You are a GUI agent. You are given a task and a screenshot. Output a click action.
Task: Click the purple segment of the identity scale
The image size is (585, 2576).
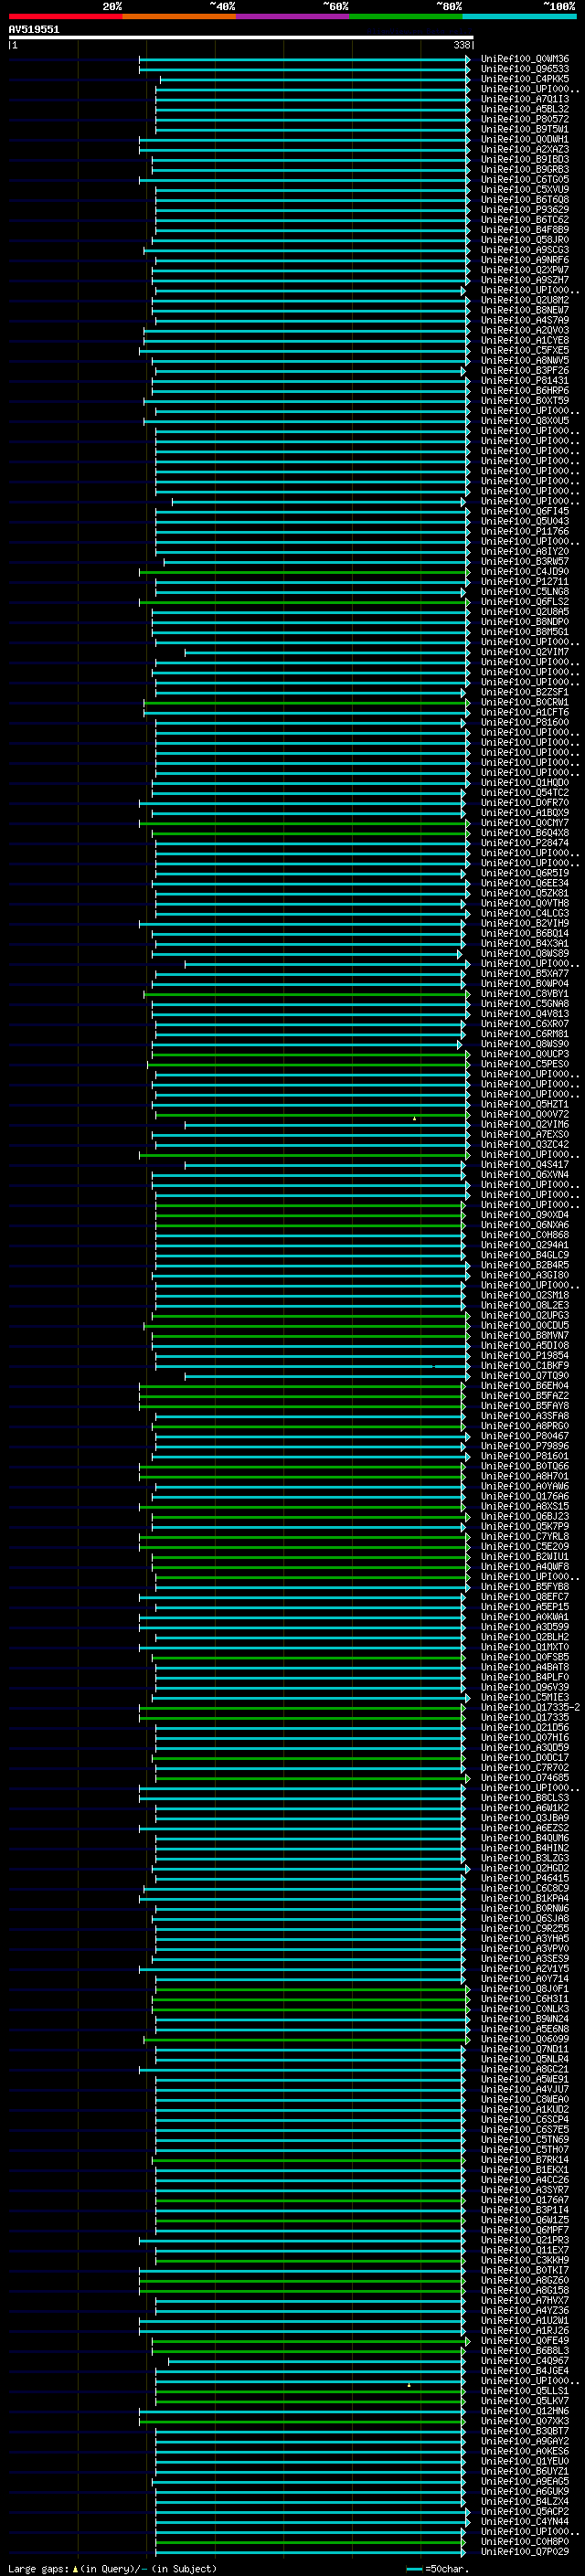pos(292,16)
